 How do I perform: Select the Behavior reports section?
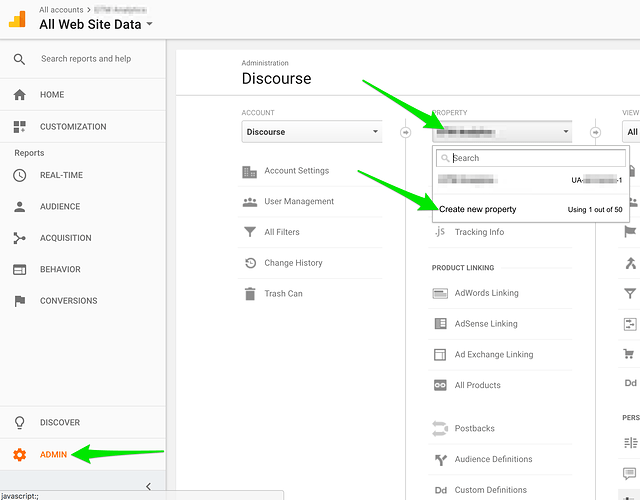83,269
